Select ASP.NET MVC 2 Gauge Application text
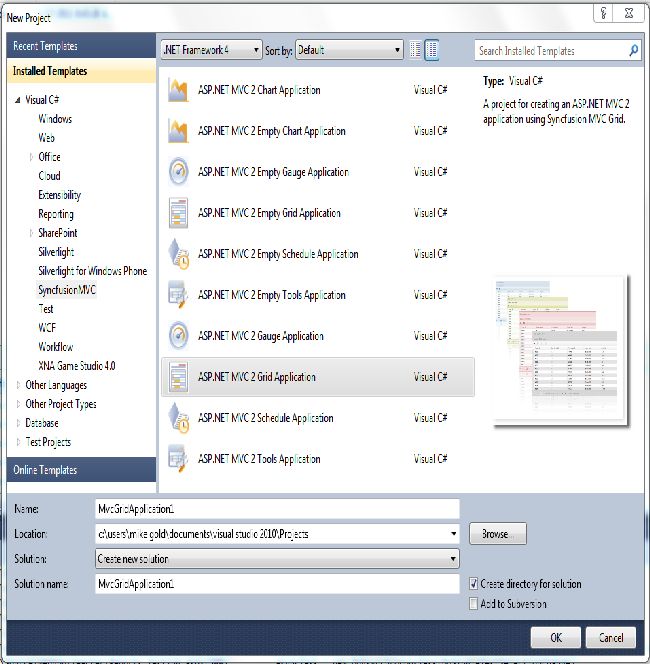The image size is (650, 664). tap(261, 336)
